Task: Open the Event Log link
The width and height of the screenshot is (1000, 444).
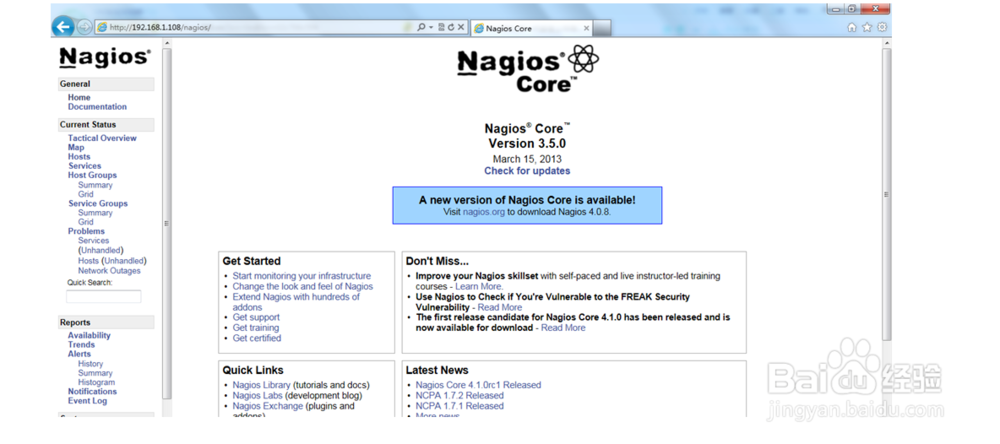Action: 87,401
